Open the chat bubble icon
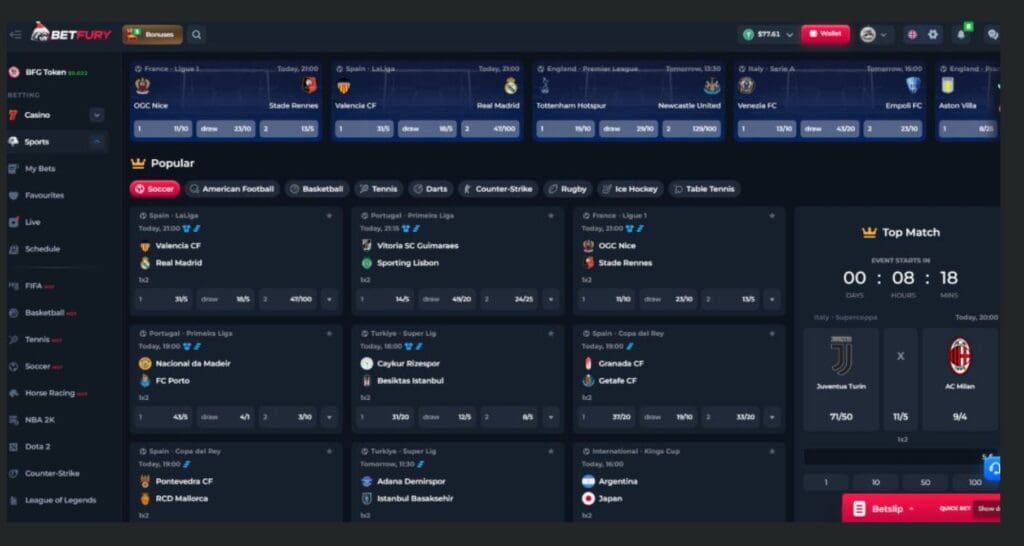 coord(993,35)
